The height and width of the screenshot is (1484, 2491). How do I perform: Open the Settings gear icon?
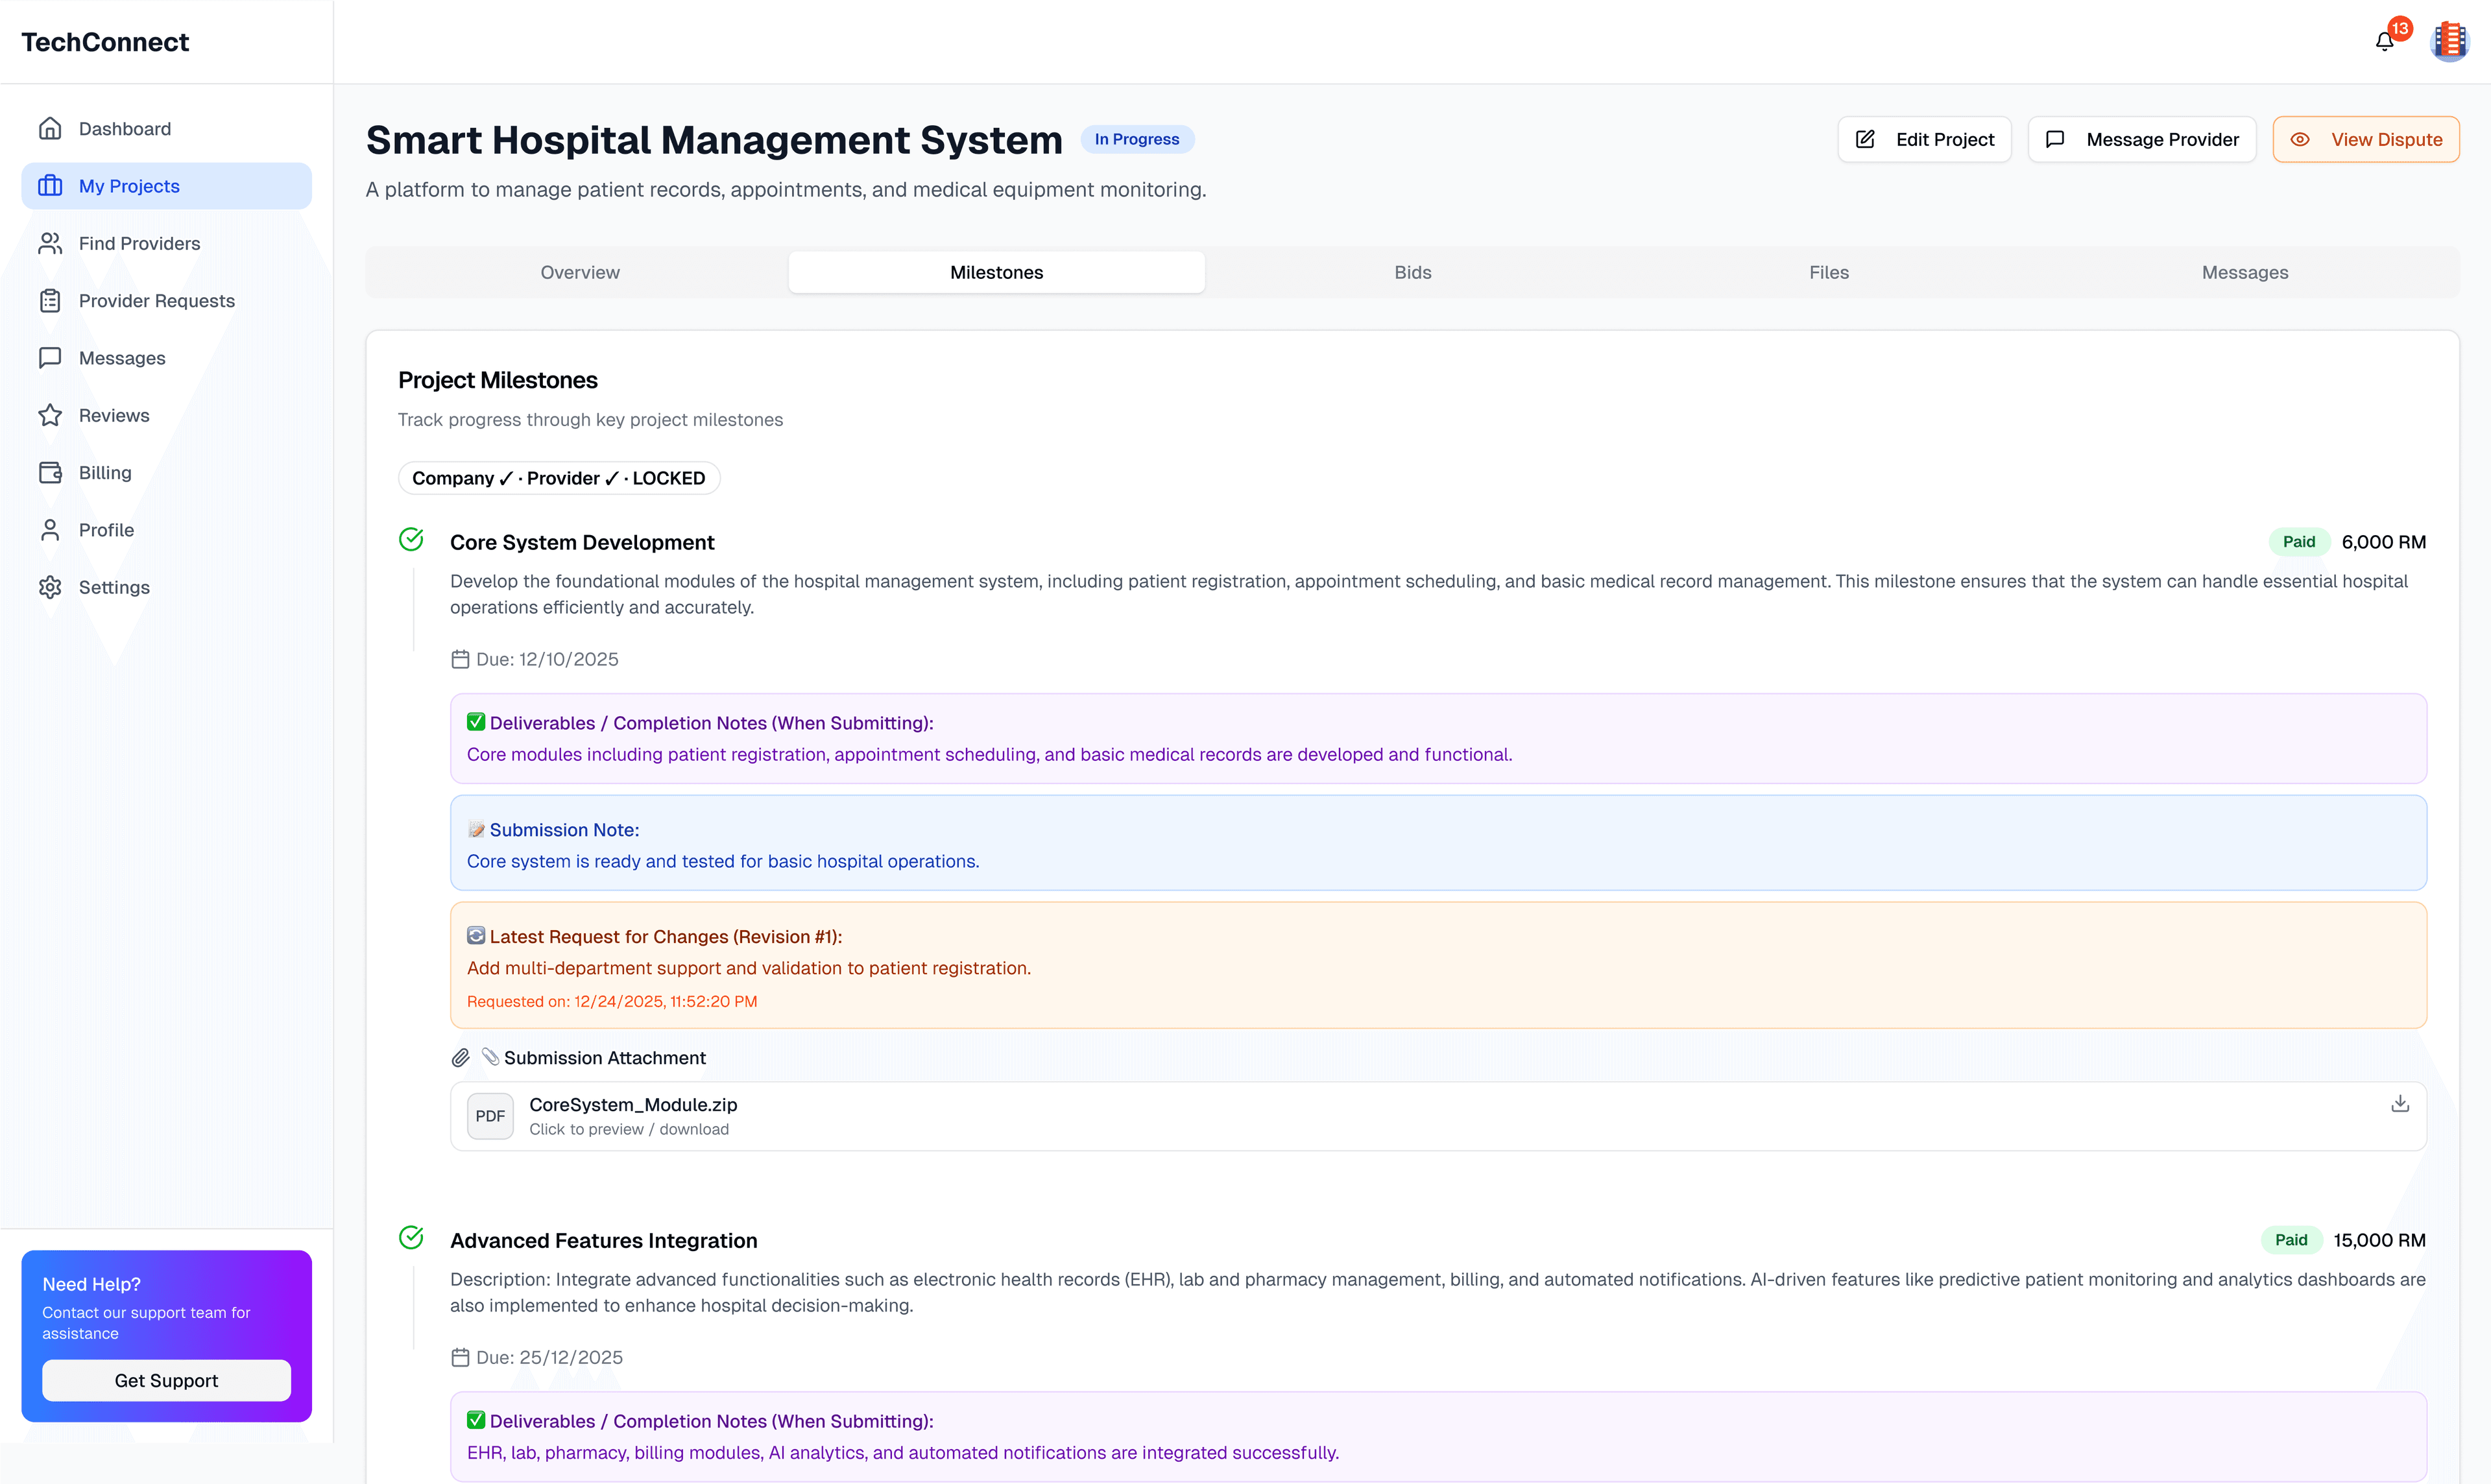click(x=51, y=587)
